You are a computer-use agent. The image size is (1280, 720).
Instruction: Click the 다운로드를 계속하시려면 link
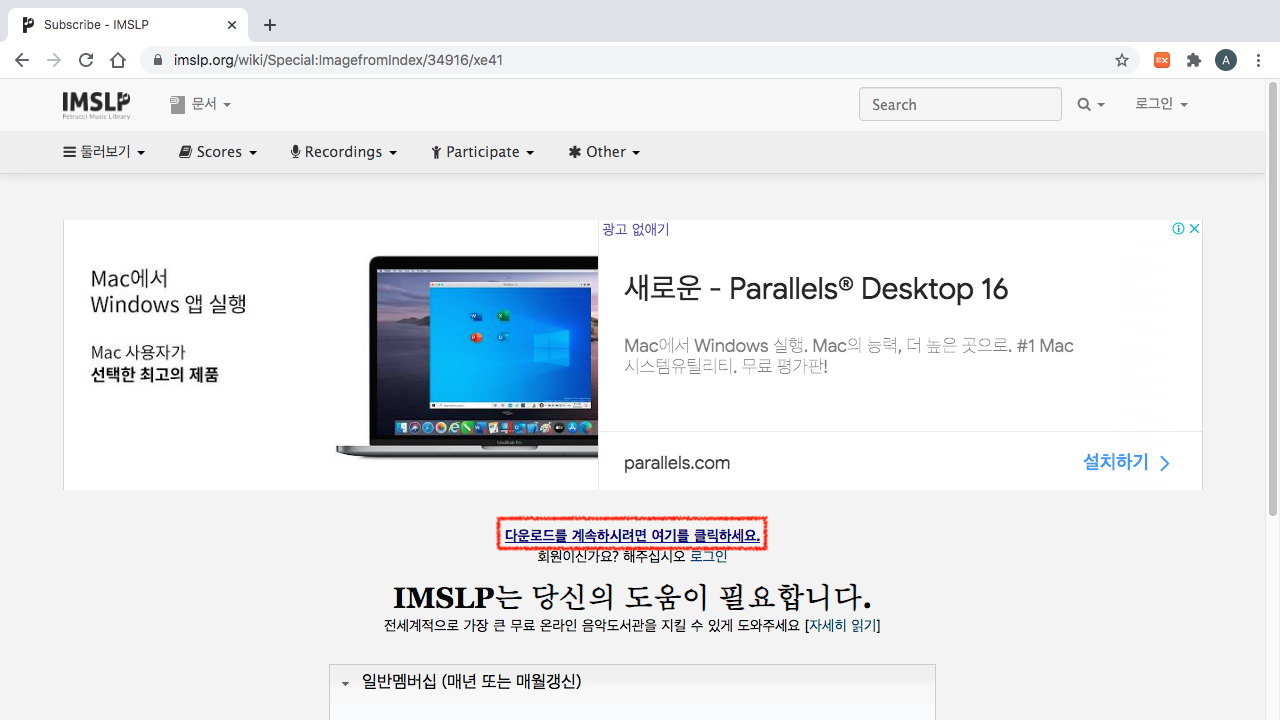click(x=632, y=536)
